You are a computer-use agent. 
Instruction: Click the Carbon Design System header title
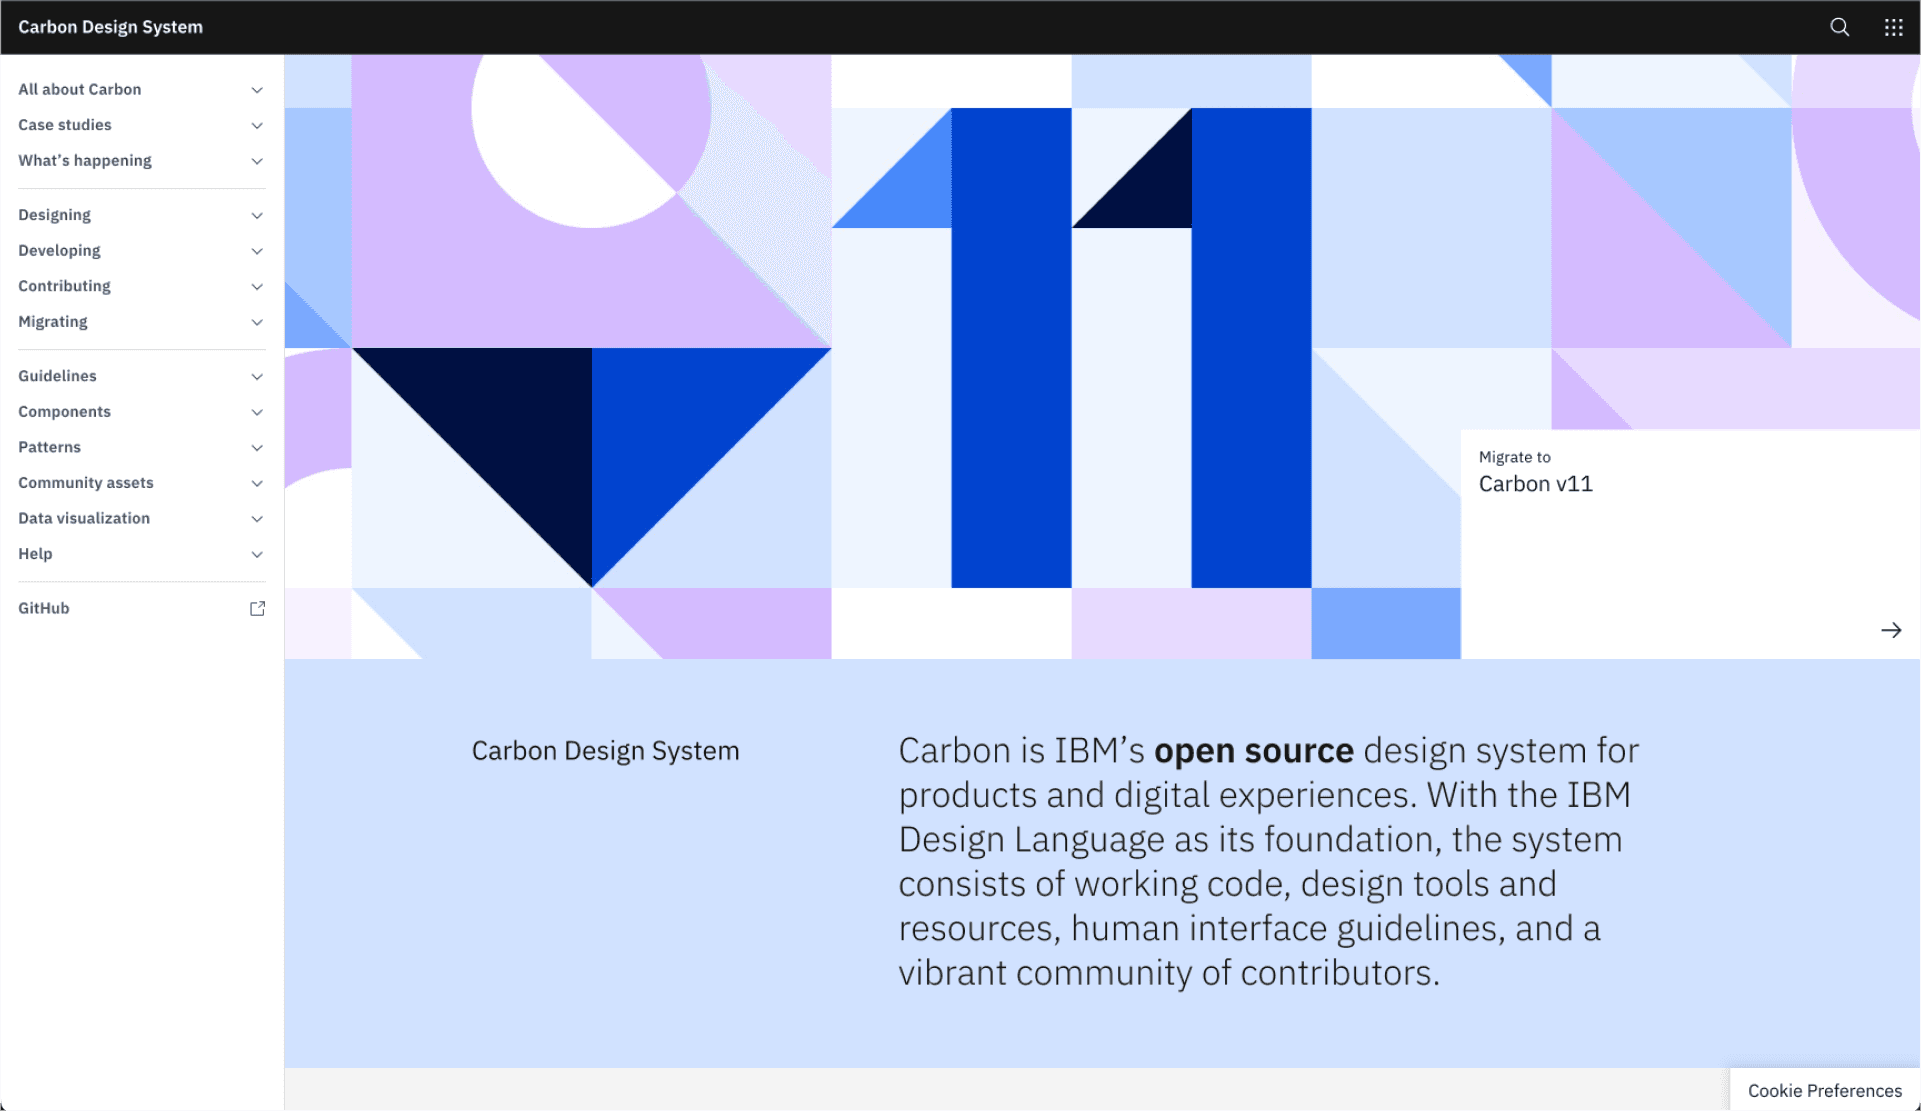[110, 27]
